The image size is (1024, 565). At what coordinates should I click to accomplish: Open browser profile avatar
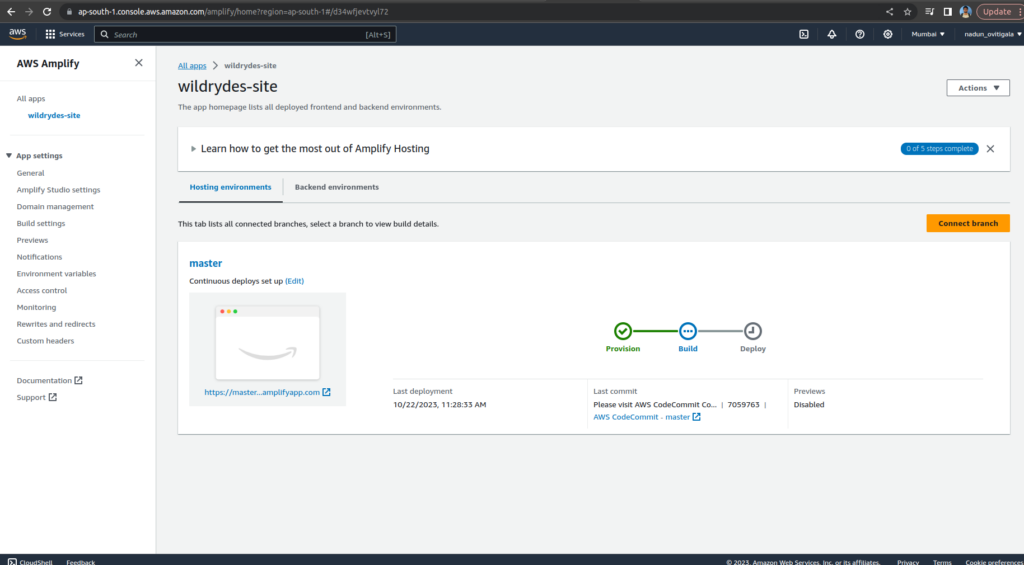click(965, 12)
